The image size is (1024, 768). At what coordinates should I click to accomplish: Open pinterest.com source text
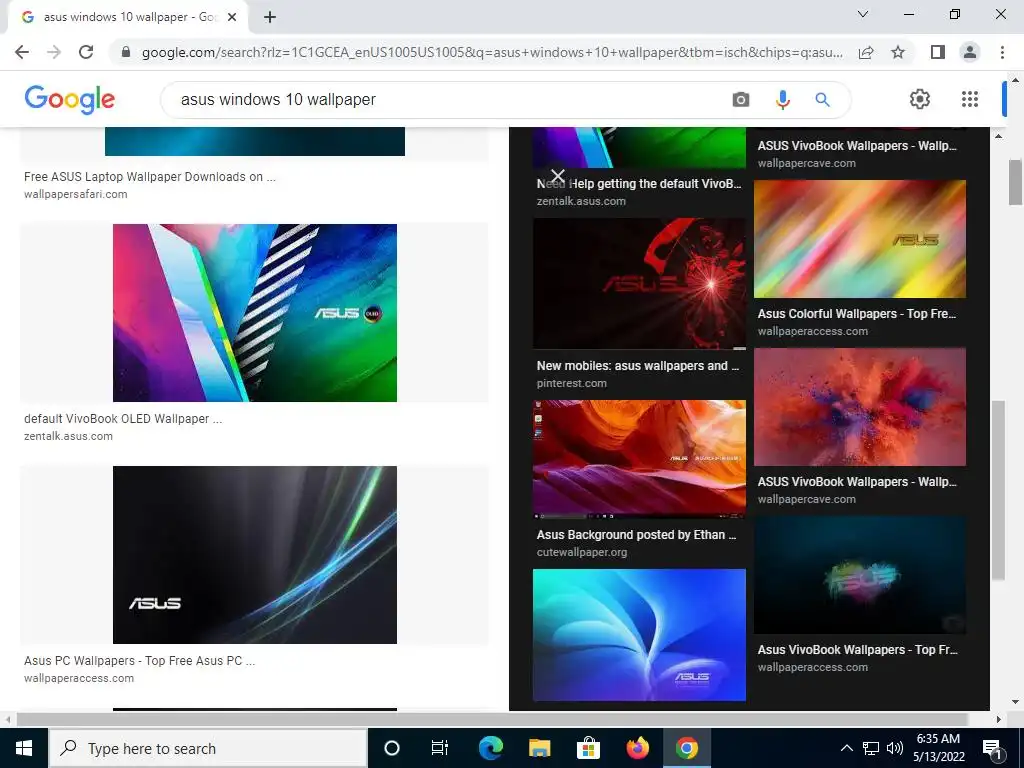coord(571,383)
